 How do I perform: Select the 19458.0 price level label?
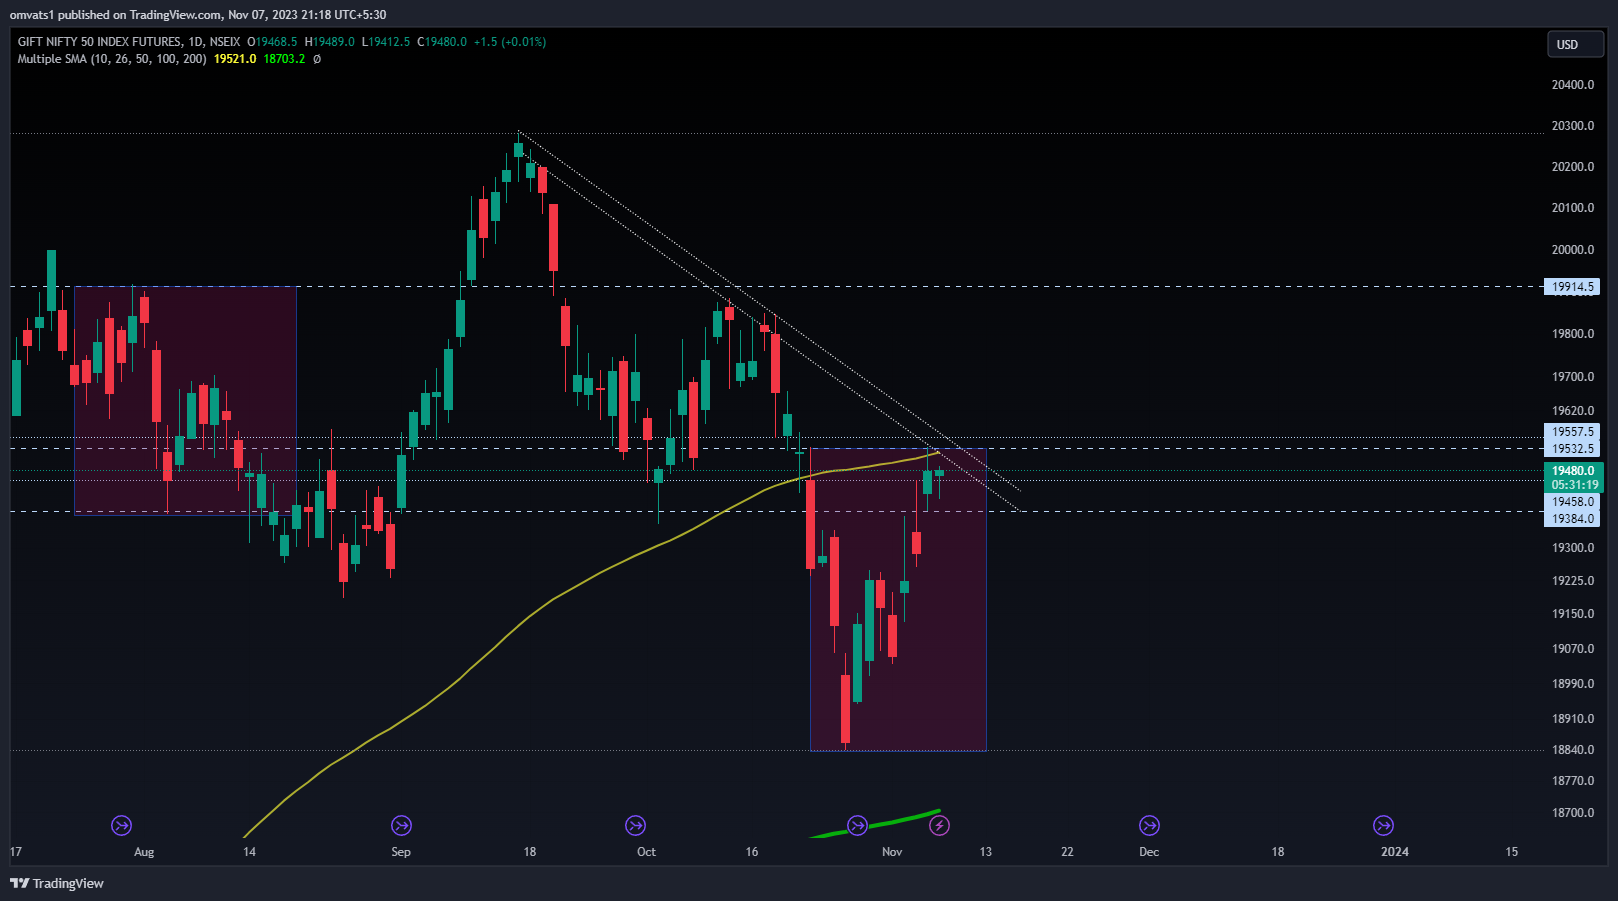coord(1572,502)
